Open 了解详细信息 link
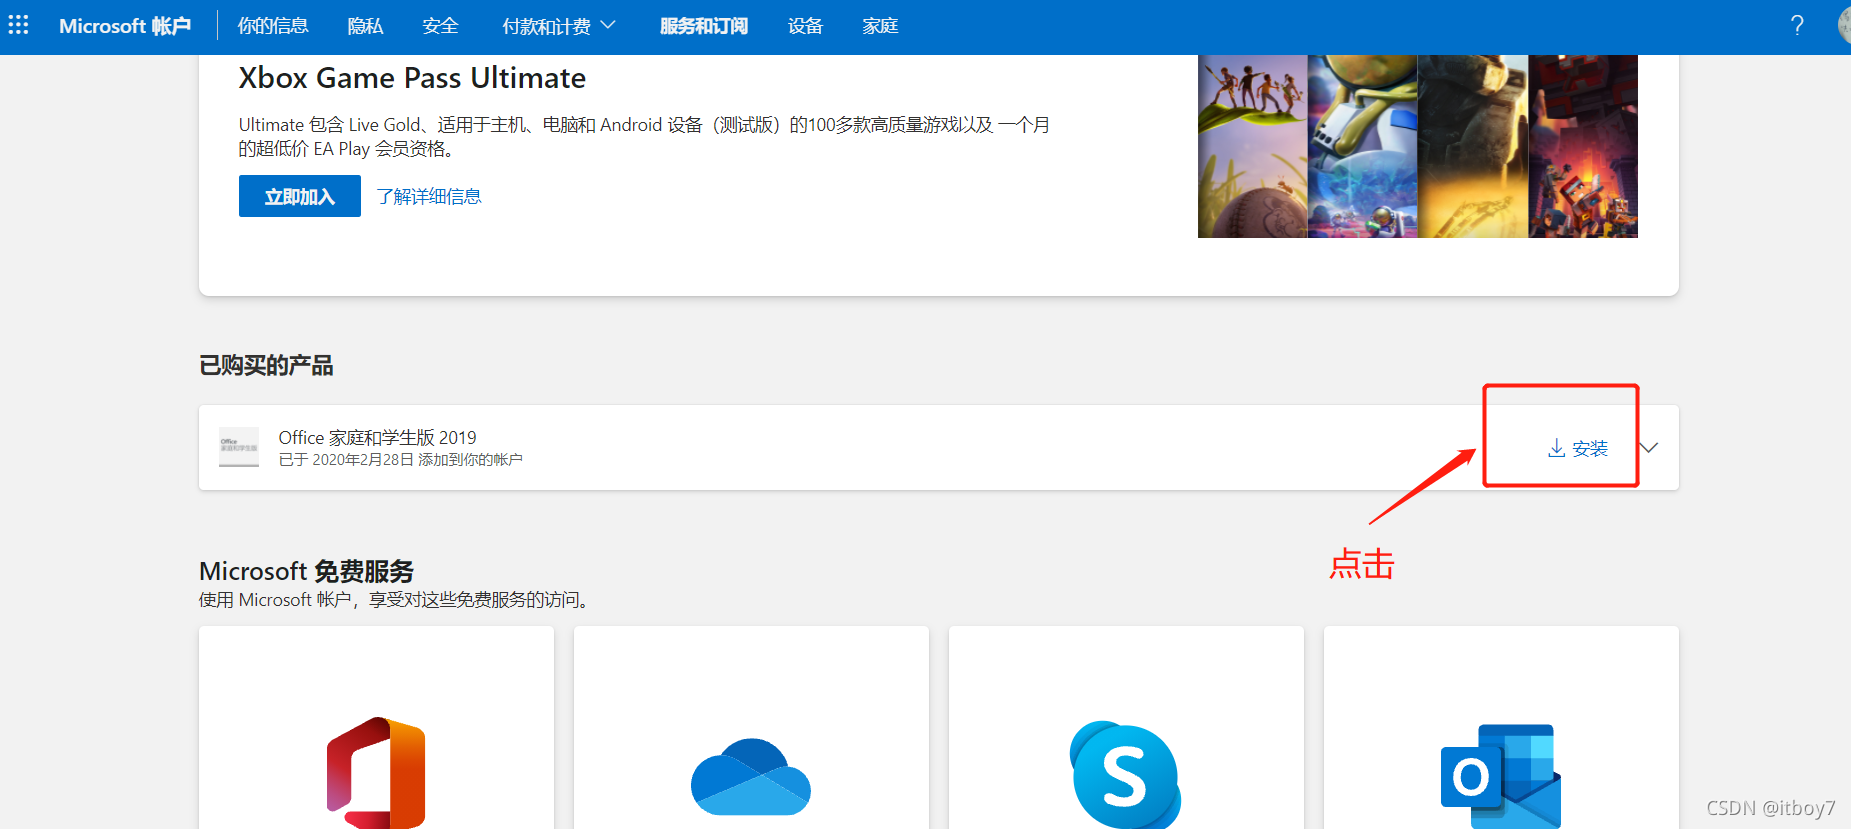Screen dimensions: 1851x829 coord(429,196)
